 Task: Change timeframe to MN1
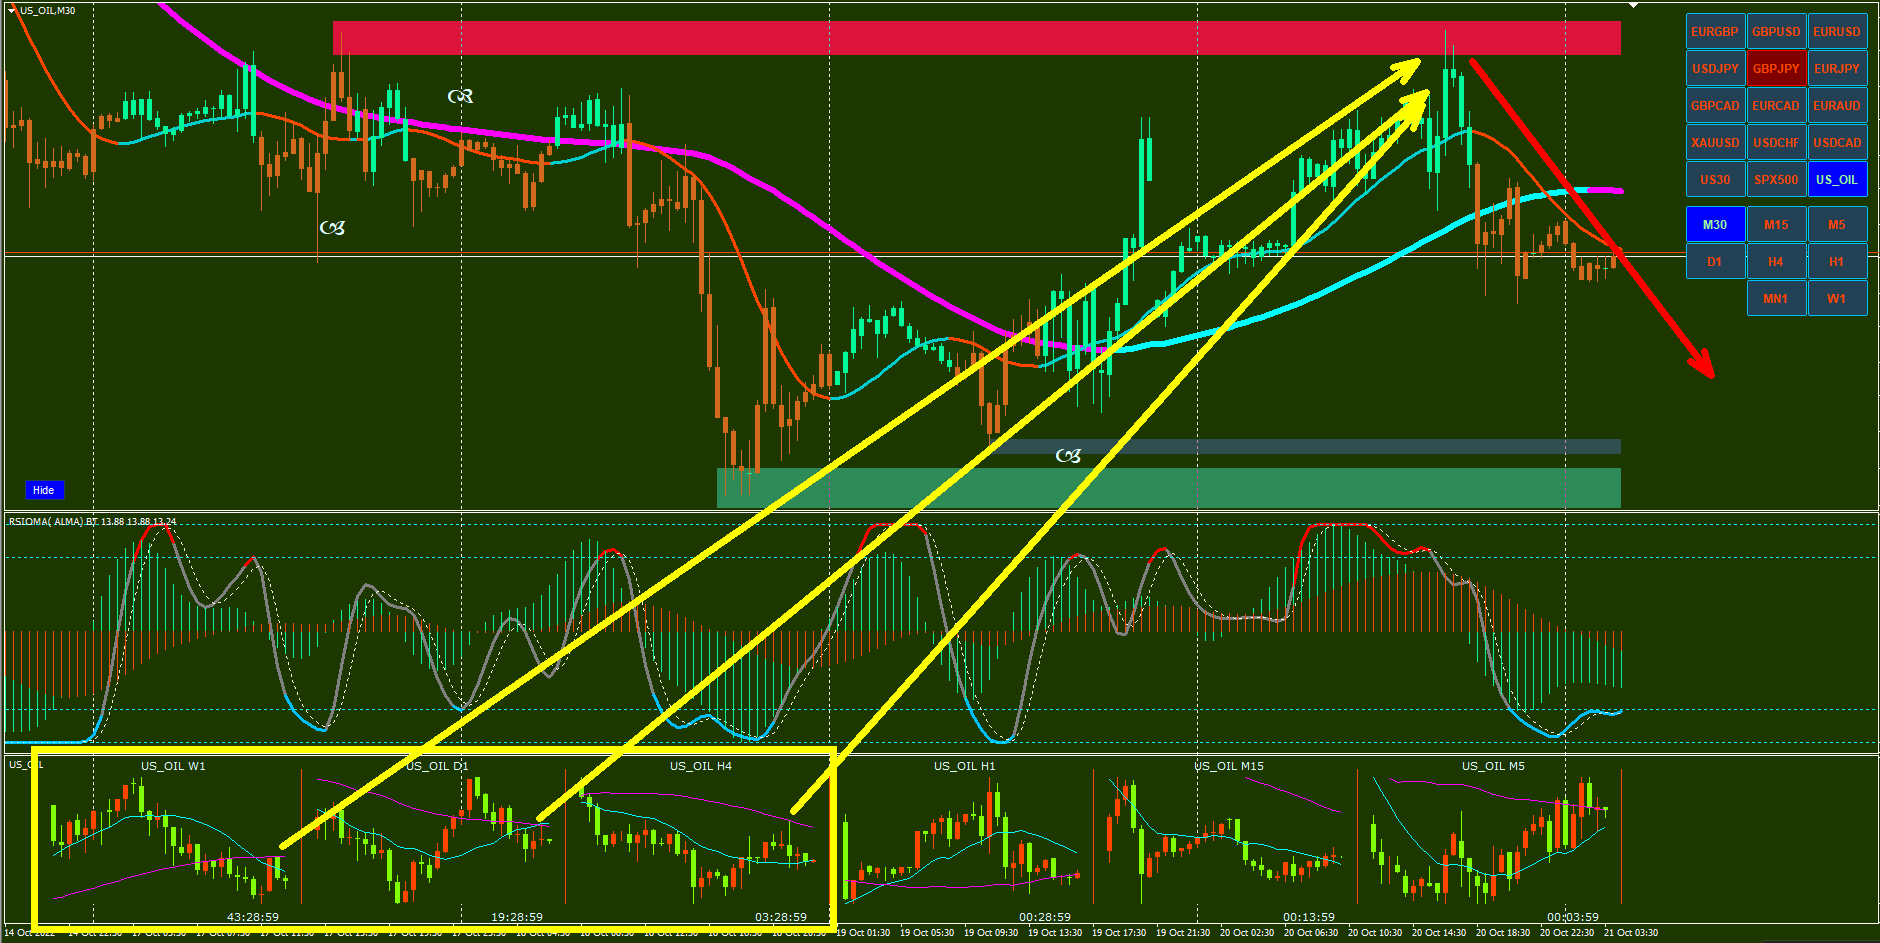[1776, 299]
